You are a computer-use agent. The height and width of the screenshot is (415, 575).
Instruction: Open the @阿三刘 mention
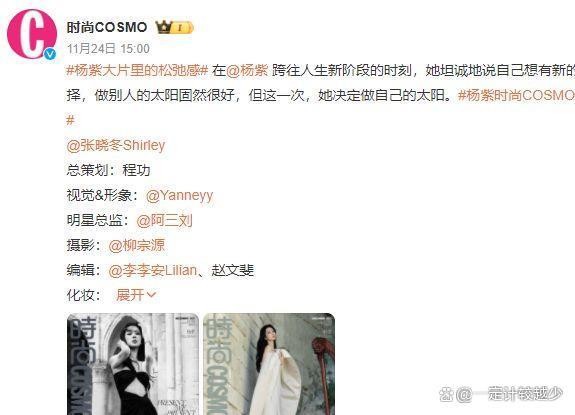tap(164, 220)
